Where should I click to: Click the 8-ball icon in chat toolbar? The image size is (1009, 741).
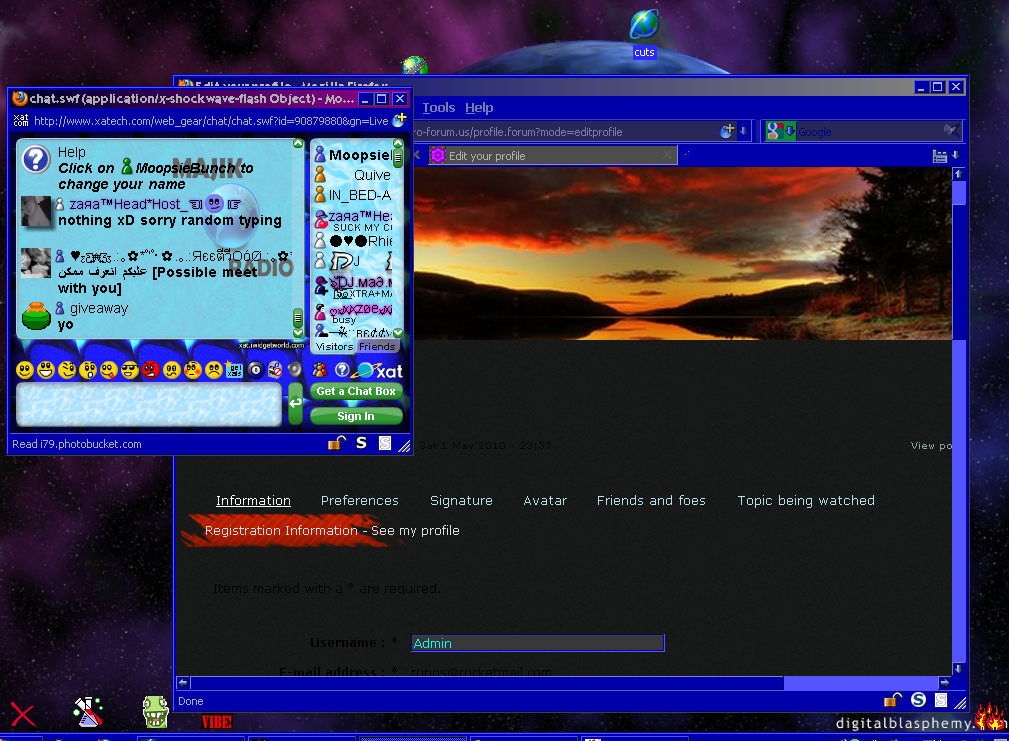255,370
